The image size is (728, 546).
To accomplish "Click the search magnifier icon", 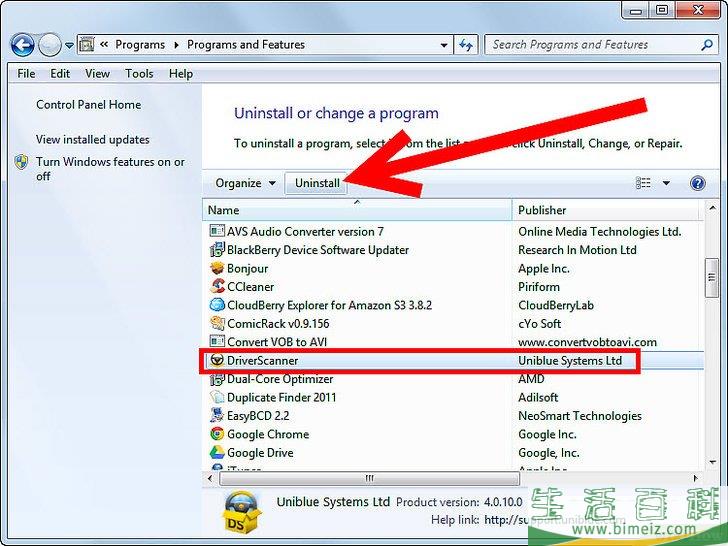I will [x=707, y=45].
